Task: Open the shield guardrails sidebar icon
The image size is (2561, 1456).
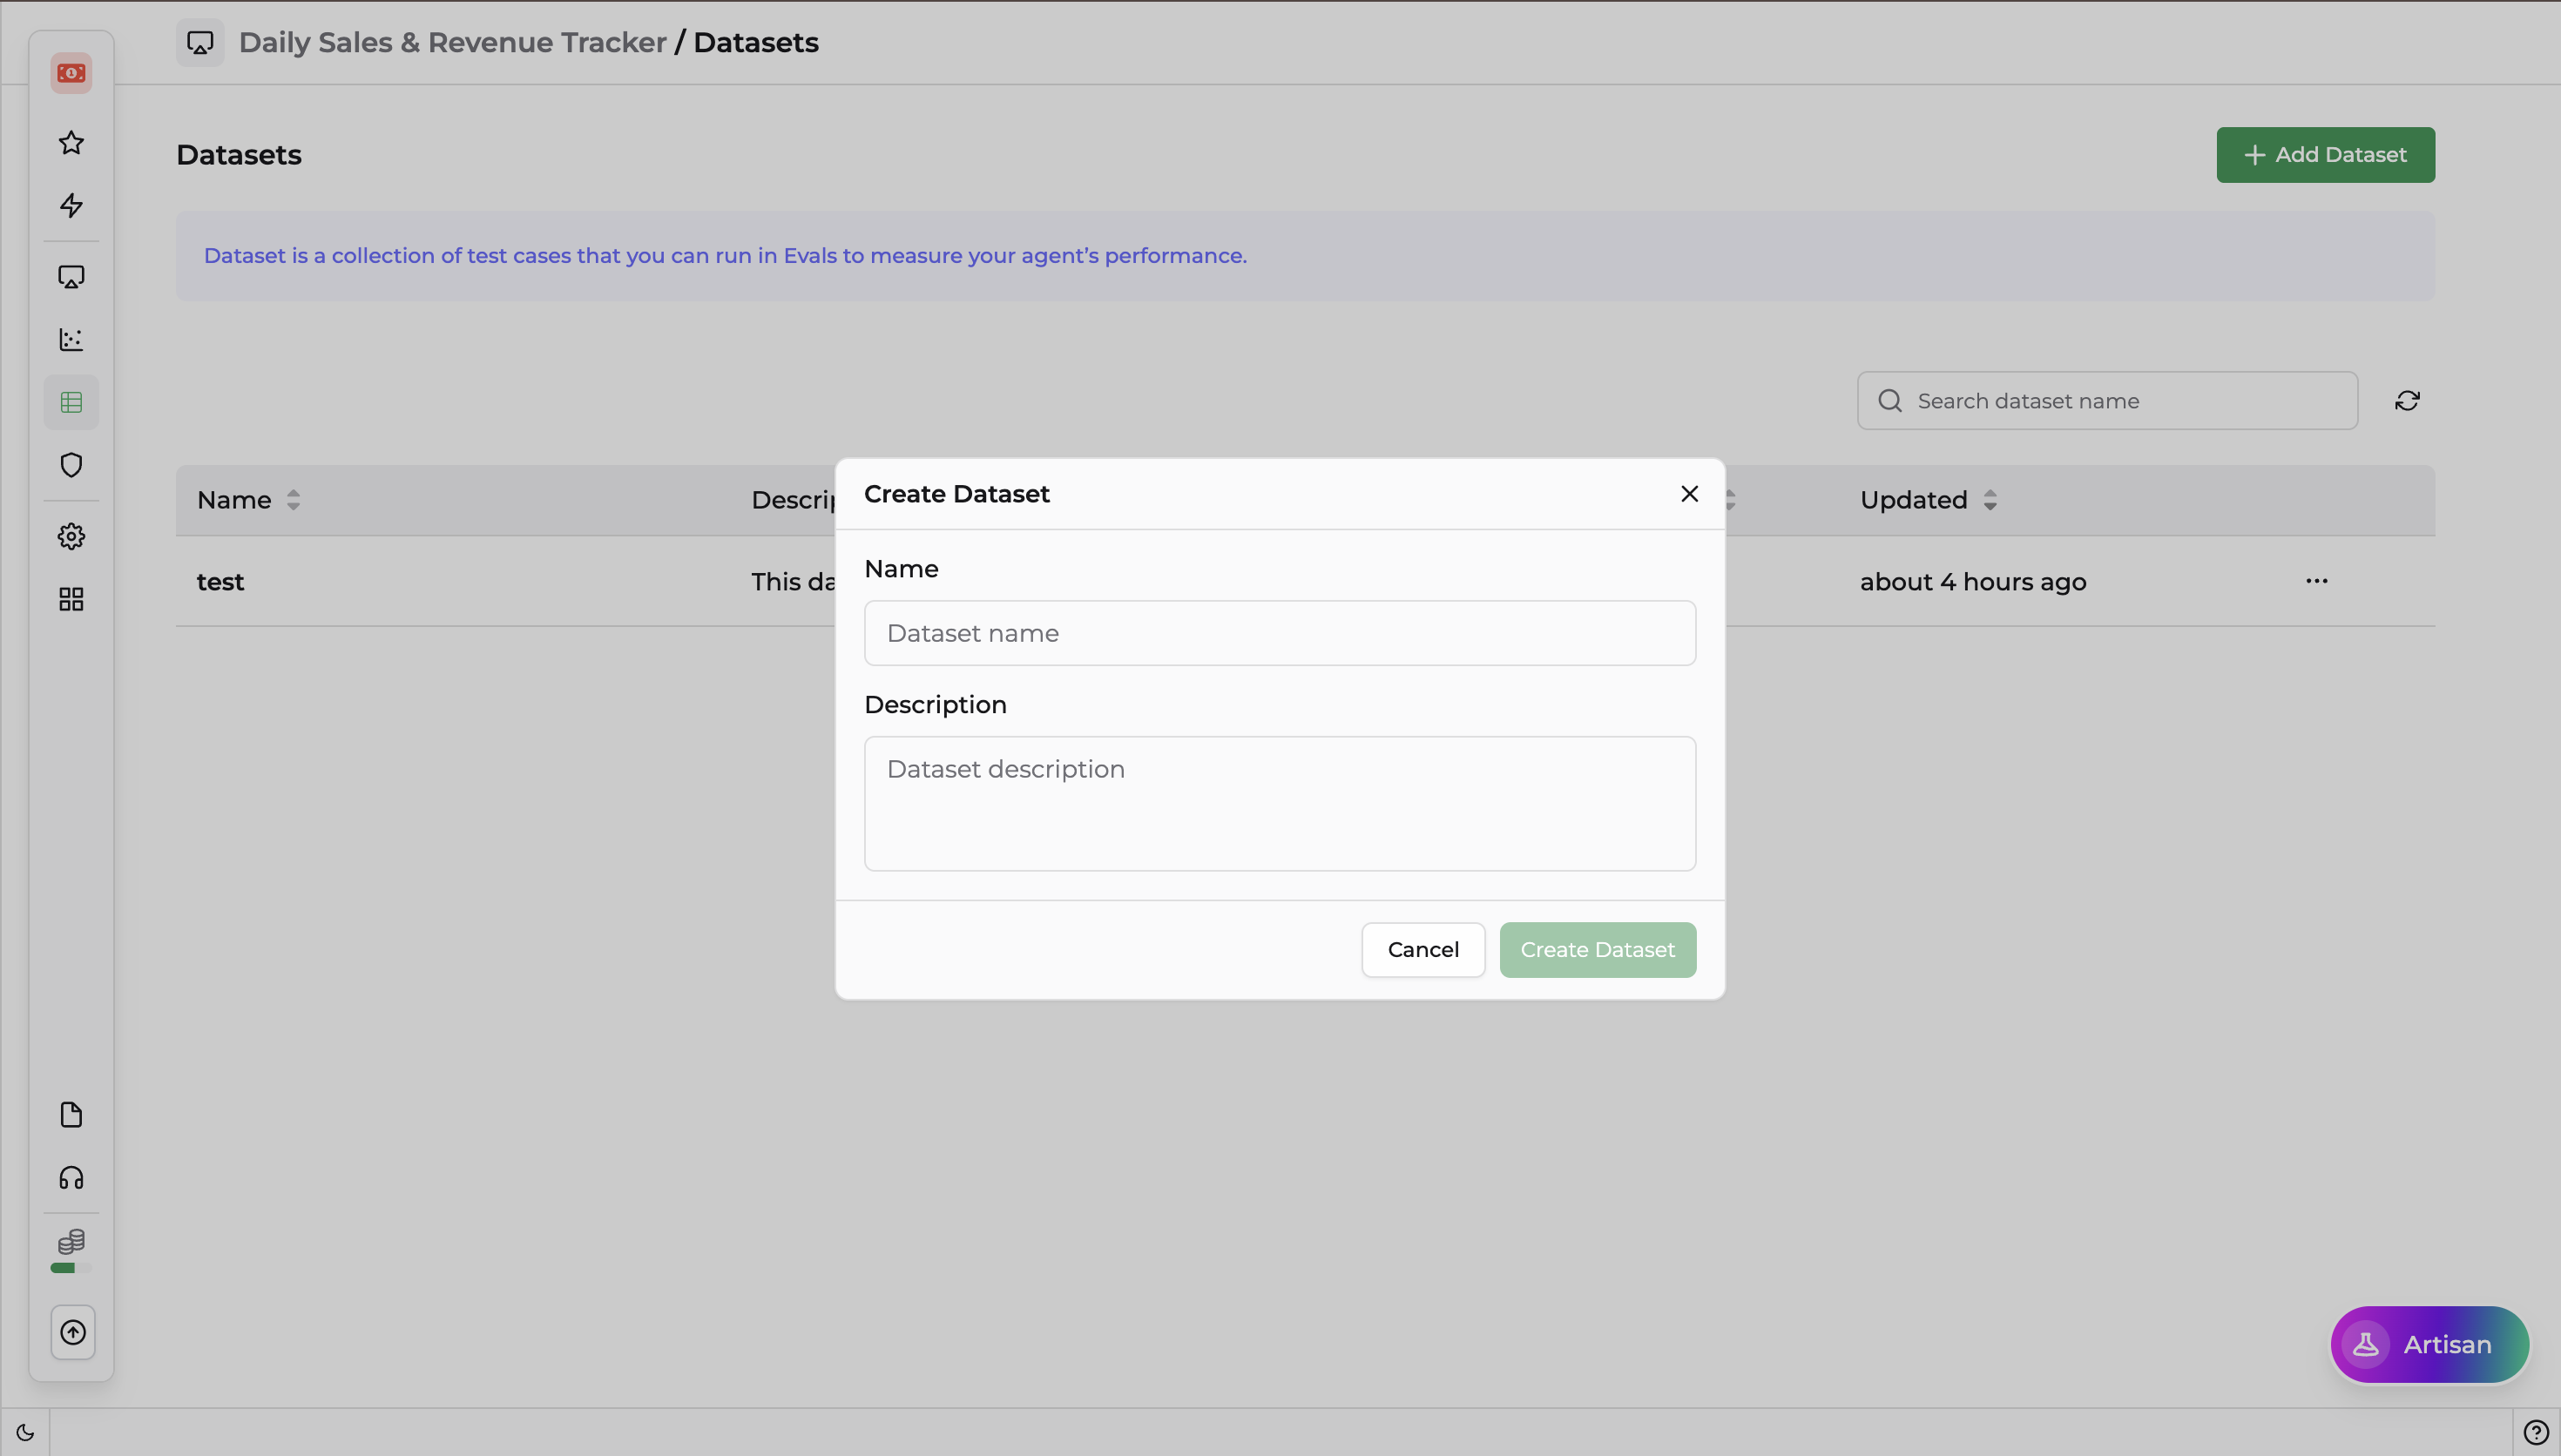Action: pos(71,465)
